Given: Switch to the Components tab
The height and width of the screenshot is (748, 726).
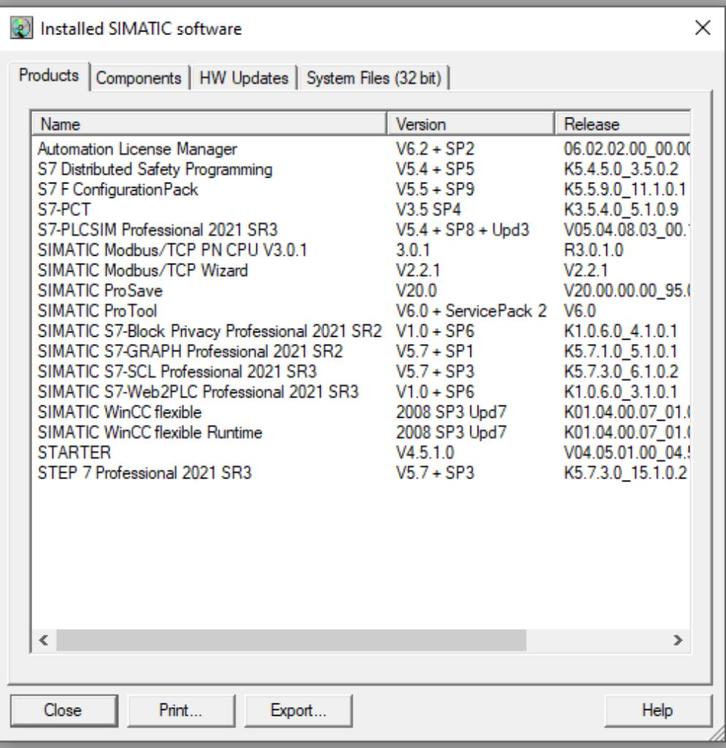Looking at the screenshot, I should tap(139, 78).
